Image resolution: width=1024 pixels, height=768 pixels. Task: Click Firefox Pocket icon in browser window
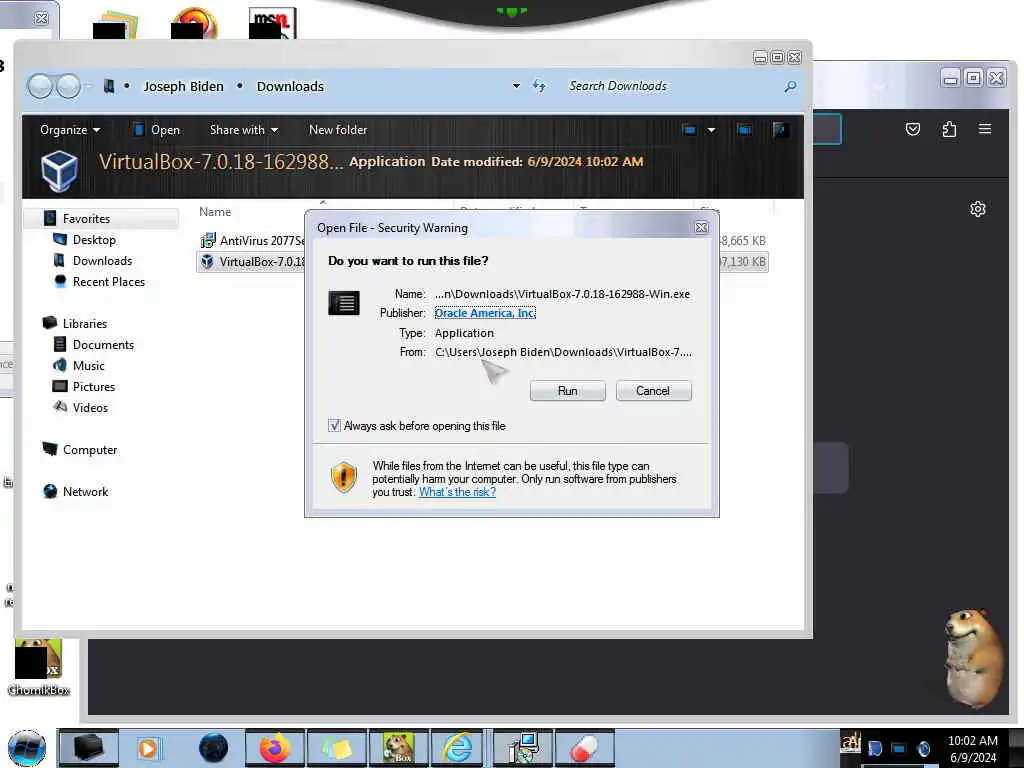pyautogui.click(x=913, y=129)
